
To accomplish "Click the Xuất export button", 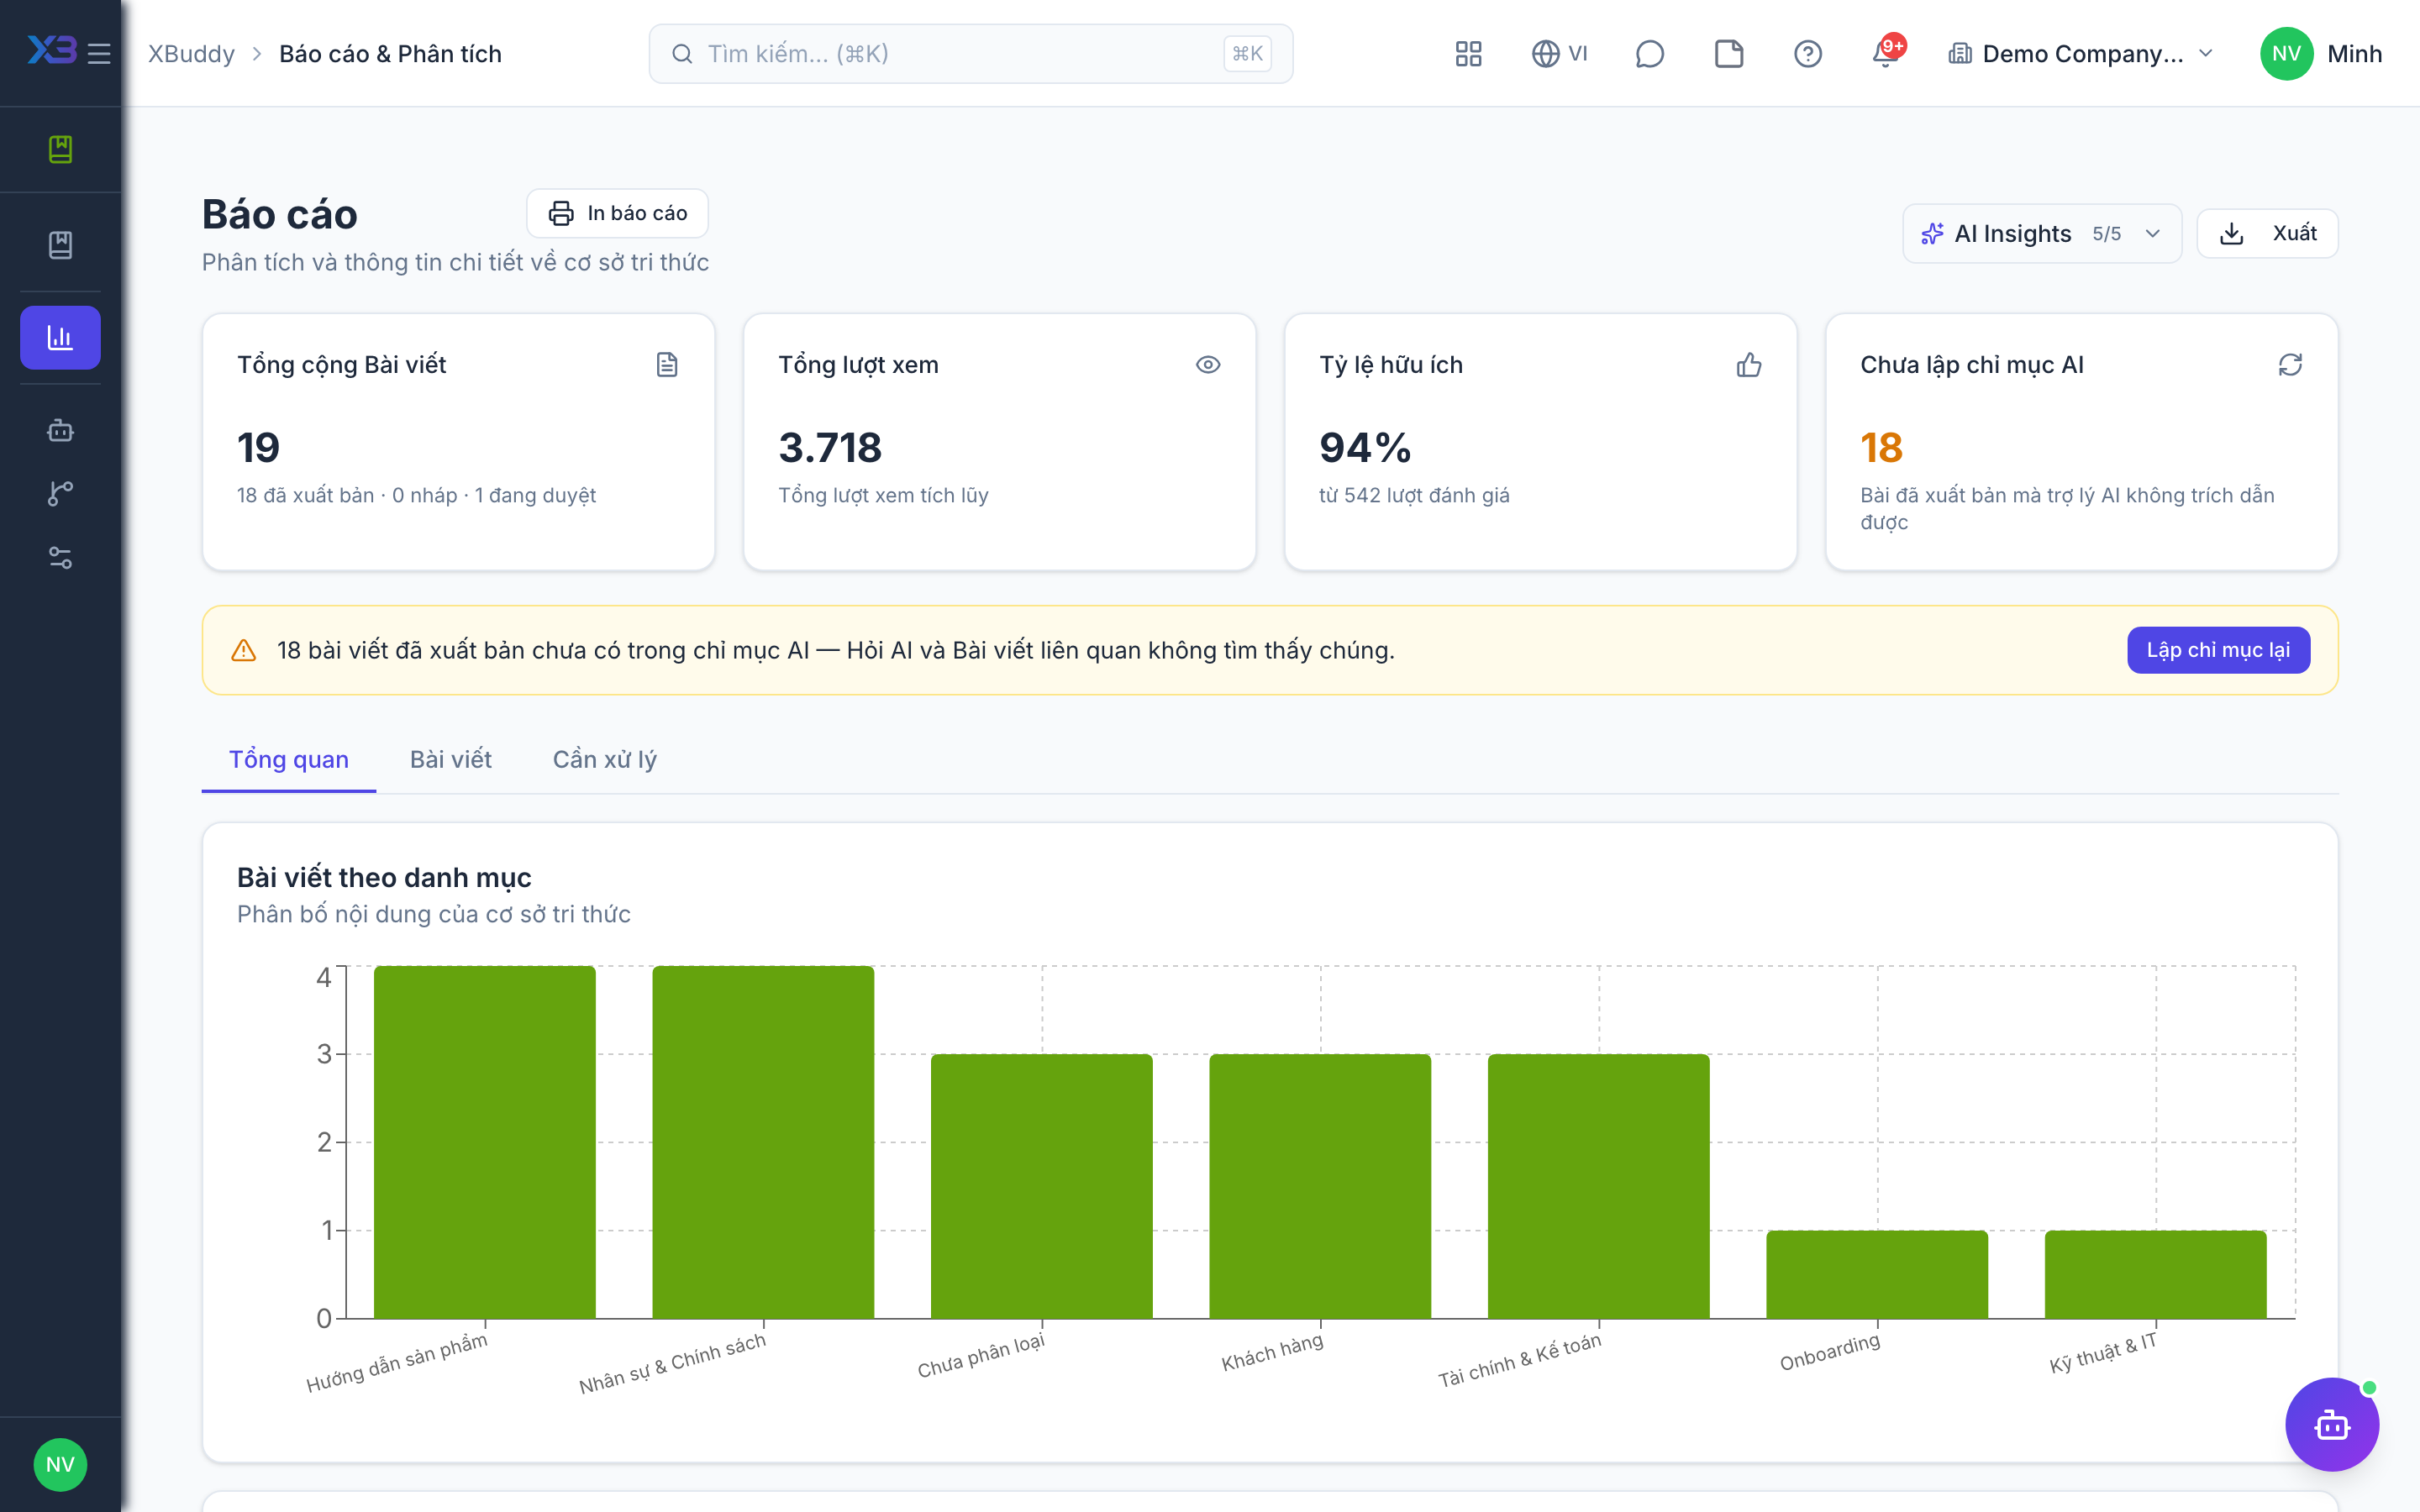I will tap(2267, 233).
